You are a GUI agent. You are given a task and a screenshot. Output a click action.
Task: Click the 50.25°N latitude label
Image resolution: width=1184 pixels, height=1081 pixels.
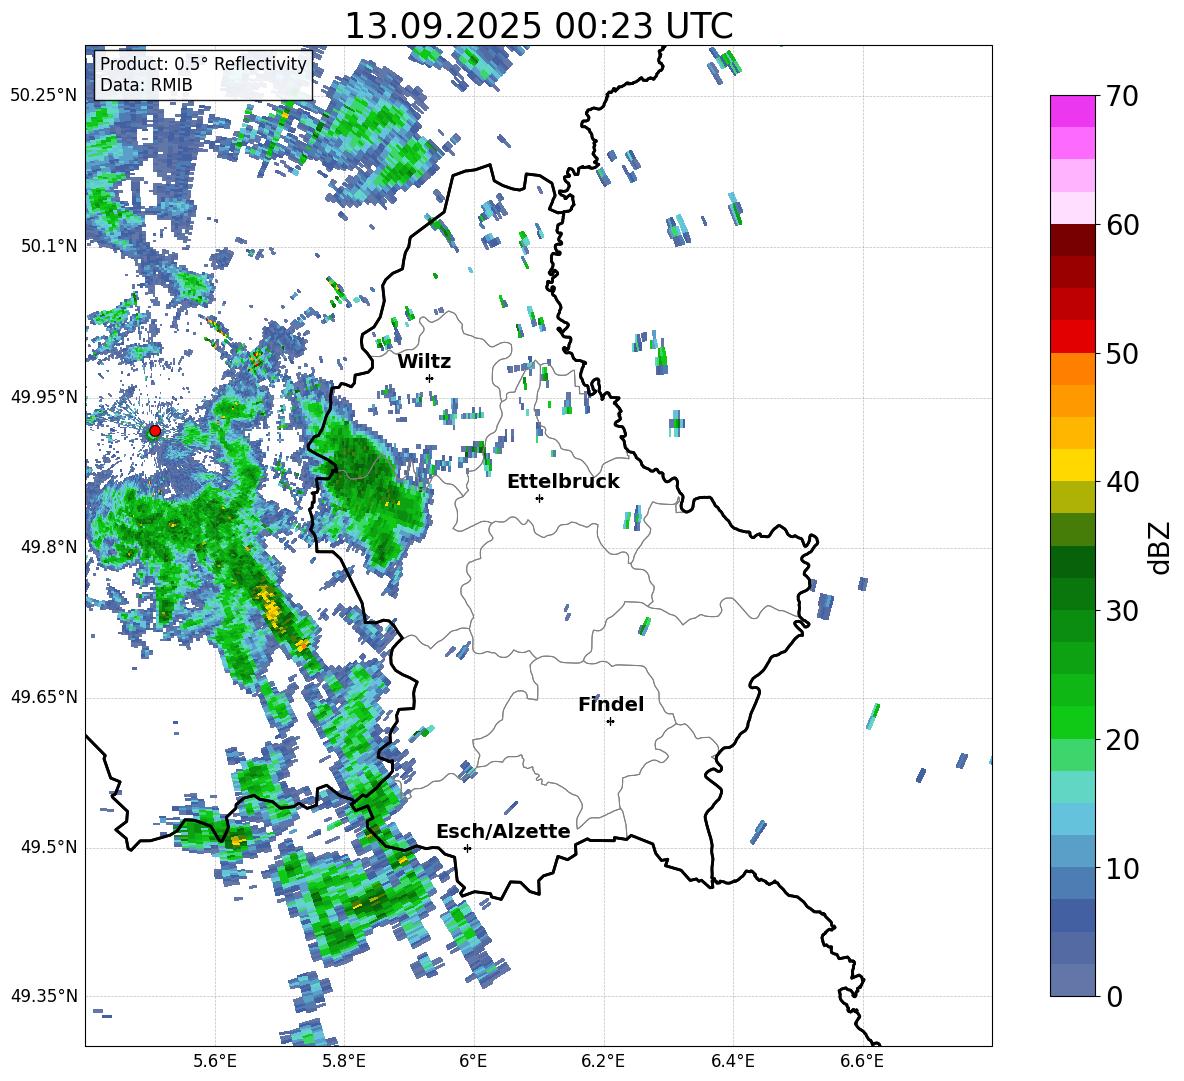point(44,96)
